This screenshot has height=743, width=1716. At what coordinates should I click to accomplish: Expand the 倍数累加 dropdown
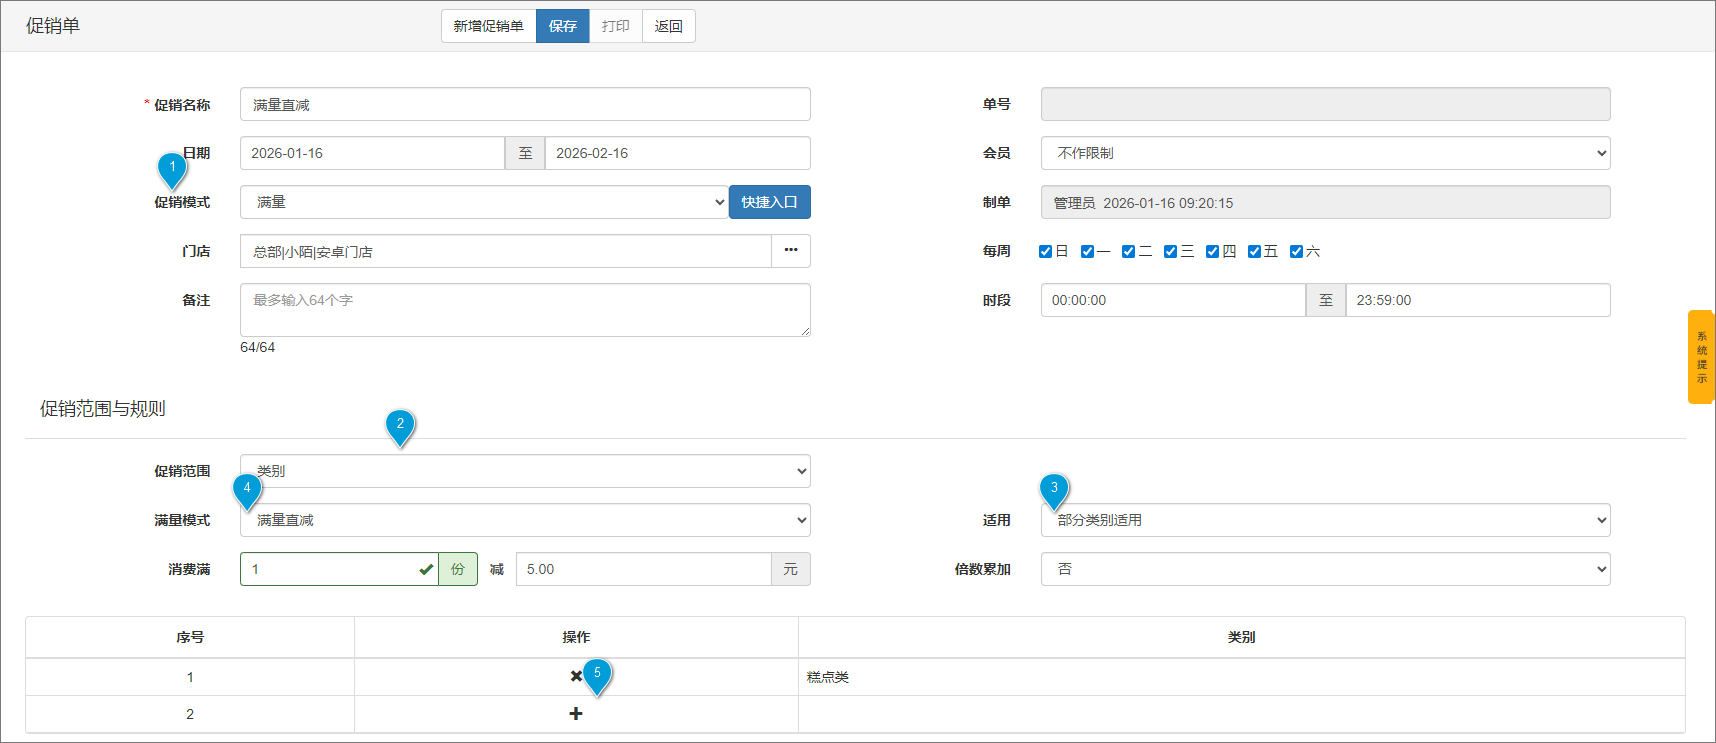(1325, 569)
